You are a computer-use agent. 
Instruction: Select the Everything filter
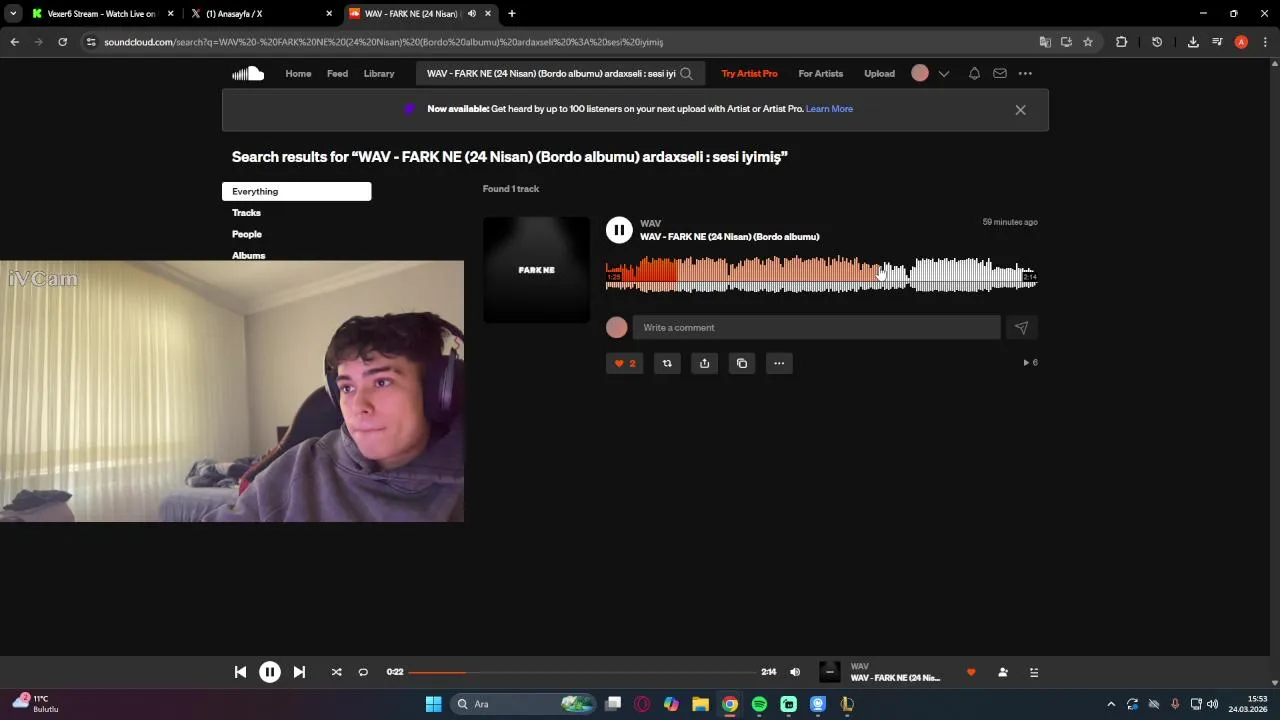(x=296, y=191)
